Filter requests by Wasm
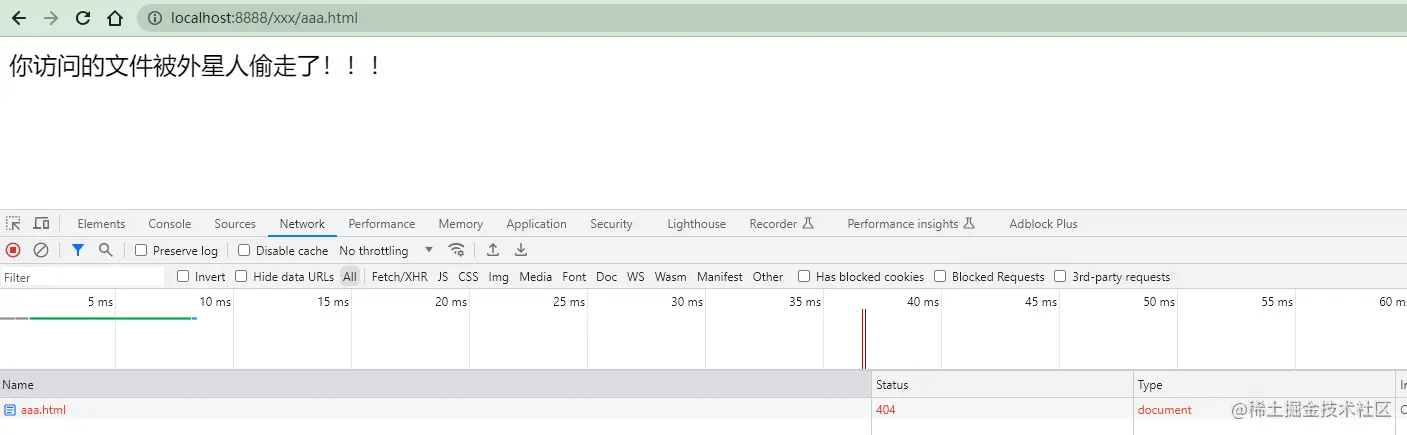1407x435 pixels. (x=670, y=277)
